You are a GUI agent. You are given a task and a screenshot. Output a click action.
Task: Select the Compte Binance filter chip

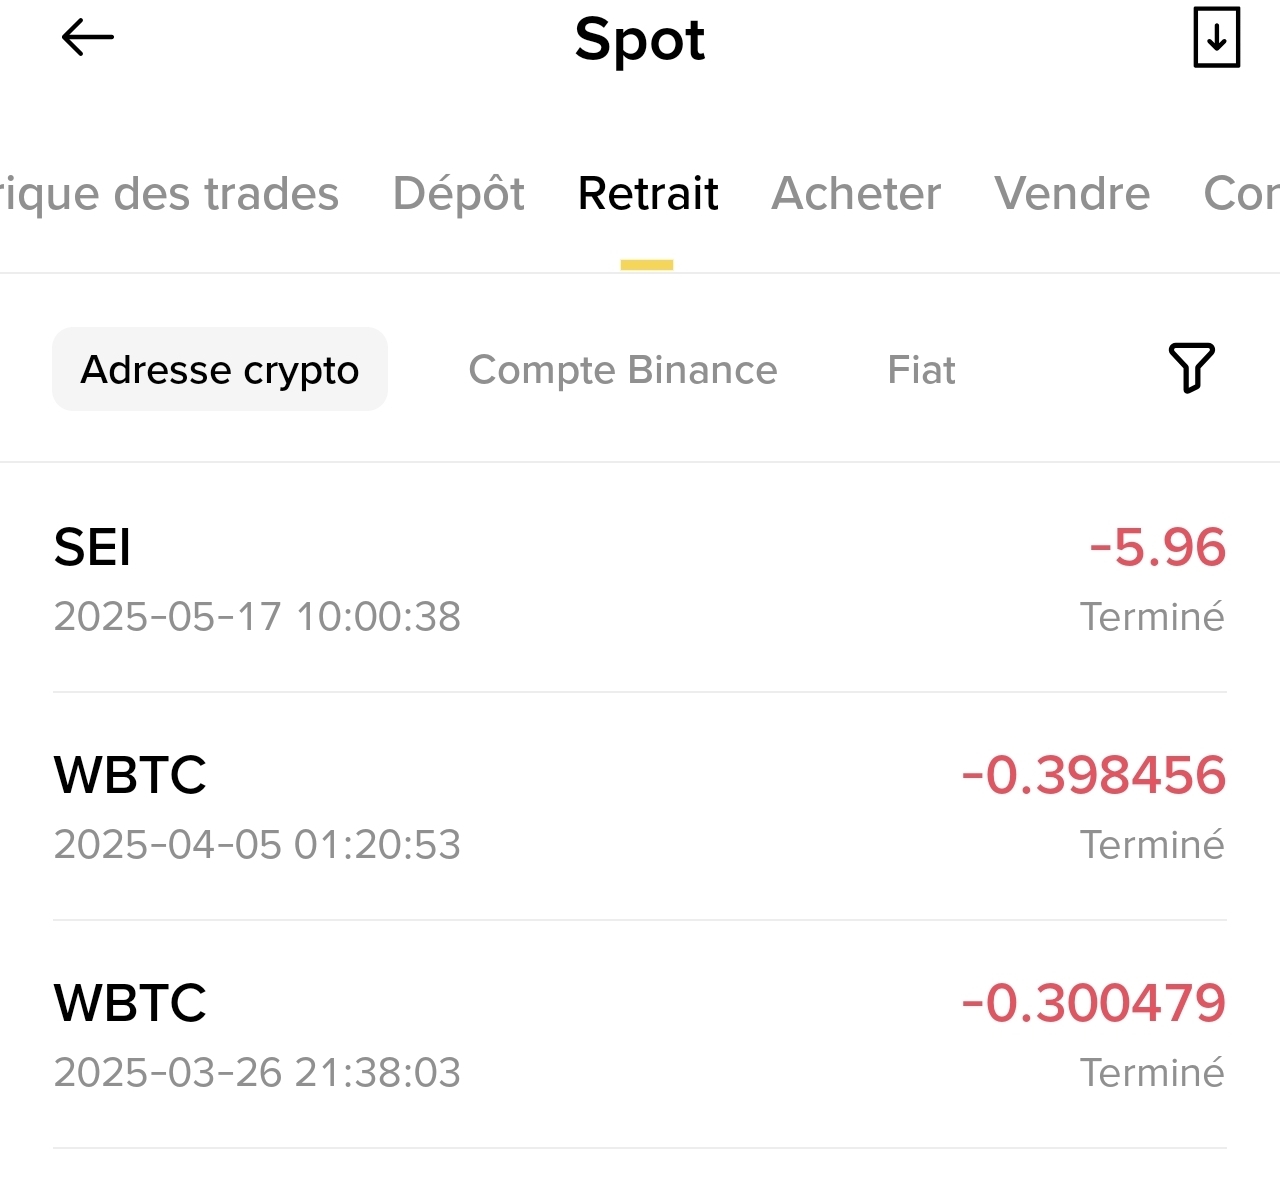[x=622, y=369]
